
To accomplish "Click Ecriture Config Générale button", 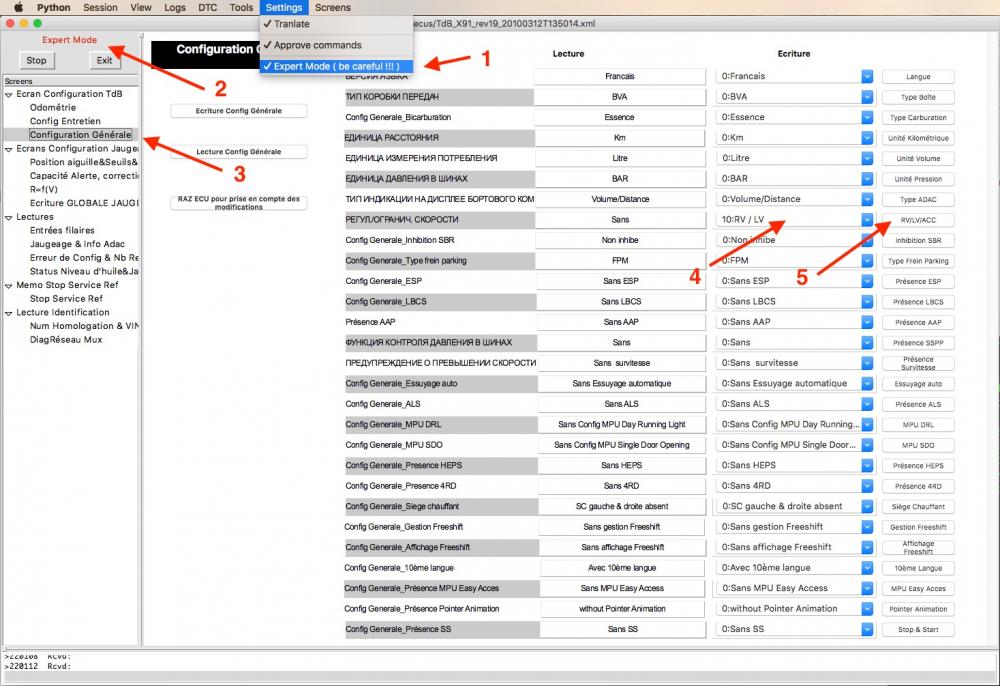I will 239,111.
